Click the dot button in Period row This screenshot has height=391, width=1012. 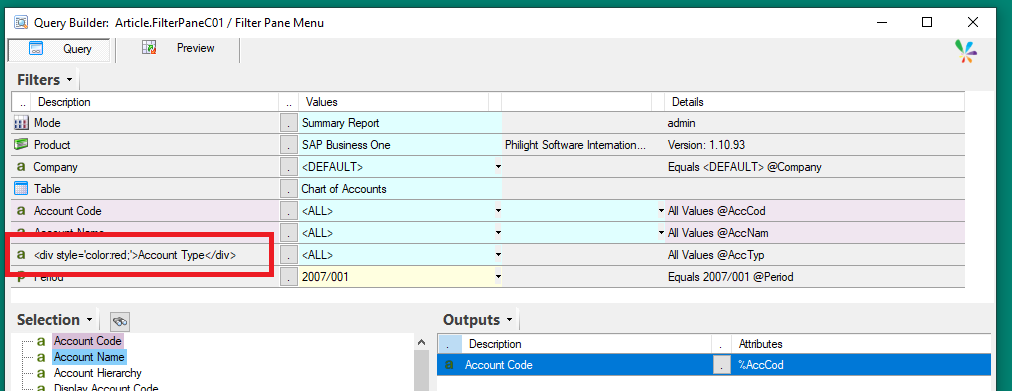[x=288, y=276]
